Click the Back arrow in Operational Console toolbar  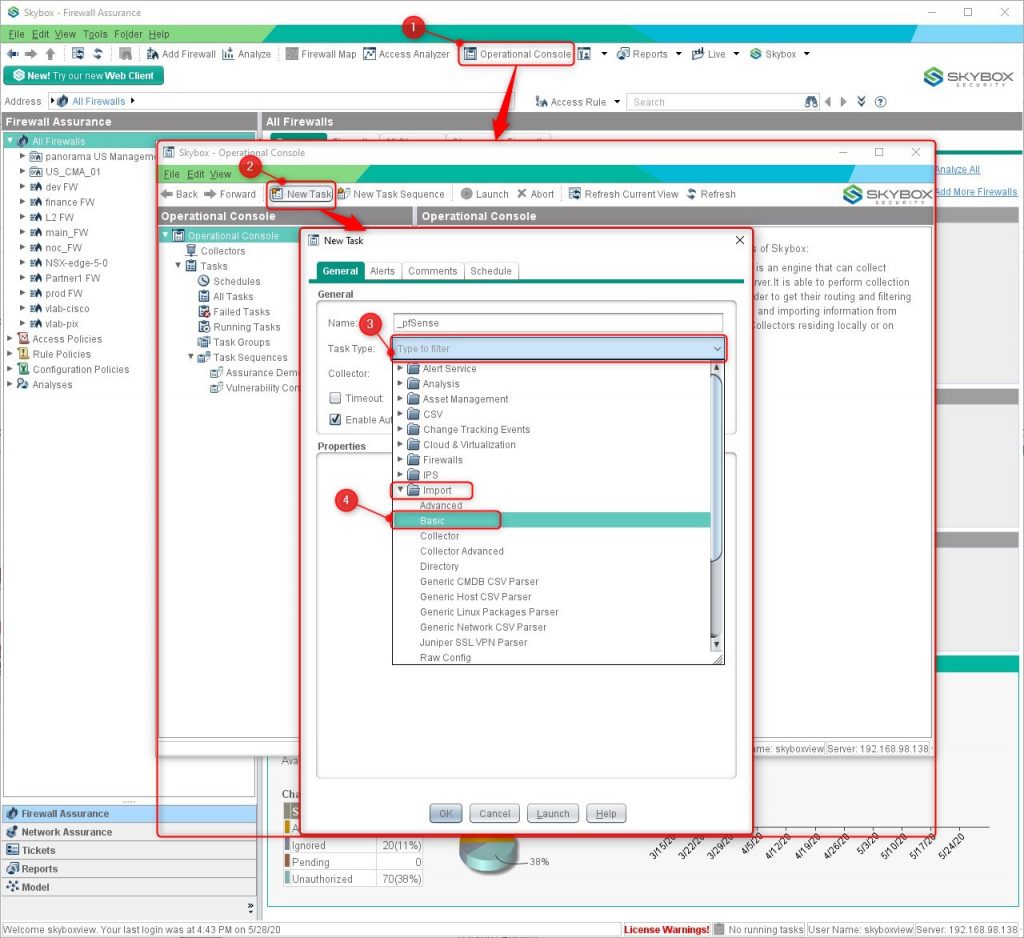point(167,194)
